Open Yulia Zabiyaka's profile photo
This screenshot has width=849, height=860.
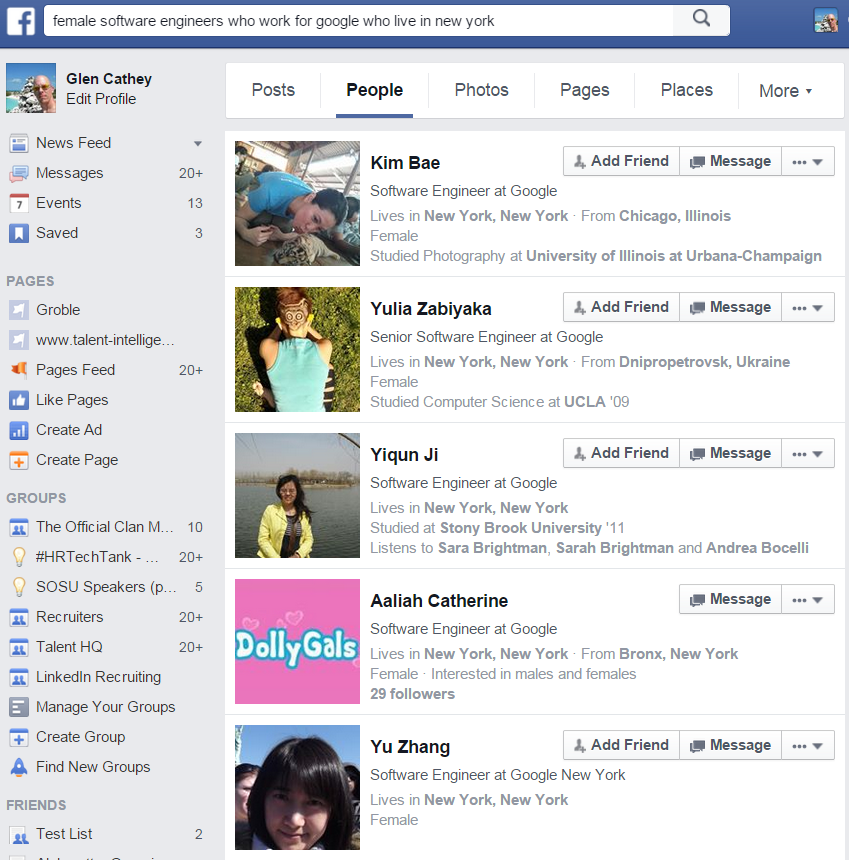point(297,349)
